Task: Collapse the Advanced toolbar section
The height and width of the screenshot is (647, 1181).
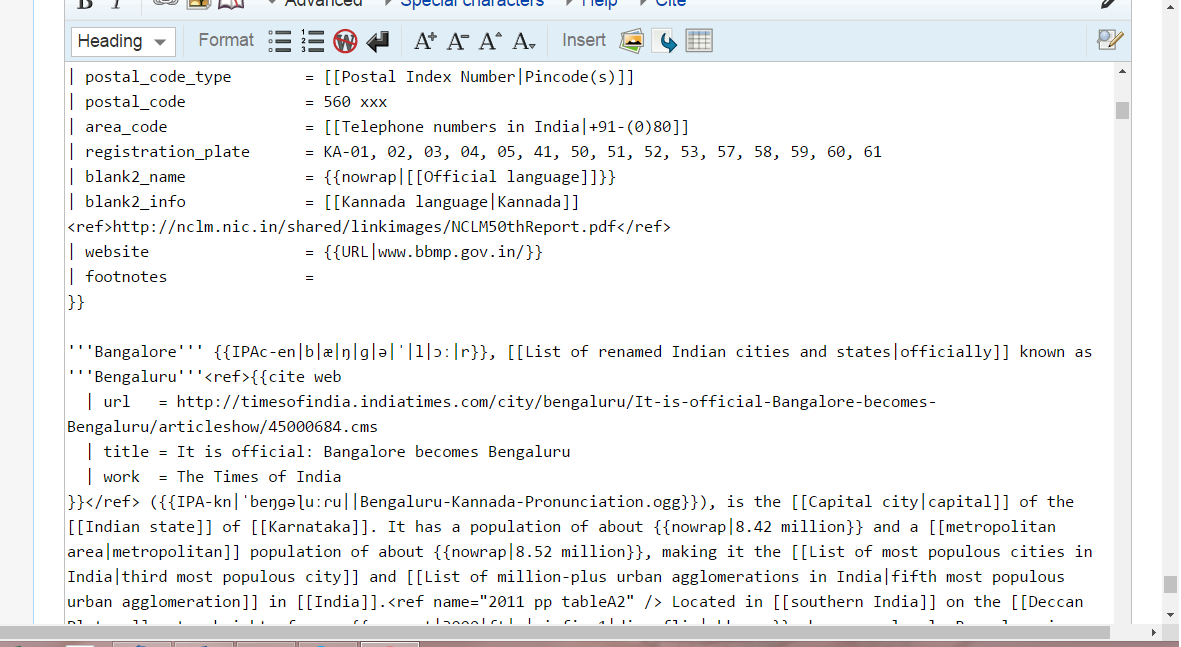Action: [322, 3]
